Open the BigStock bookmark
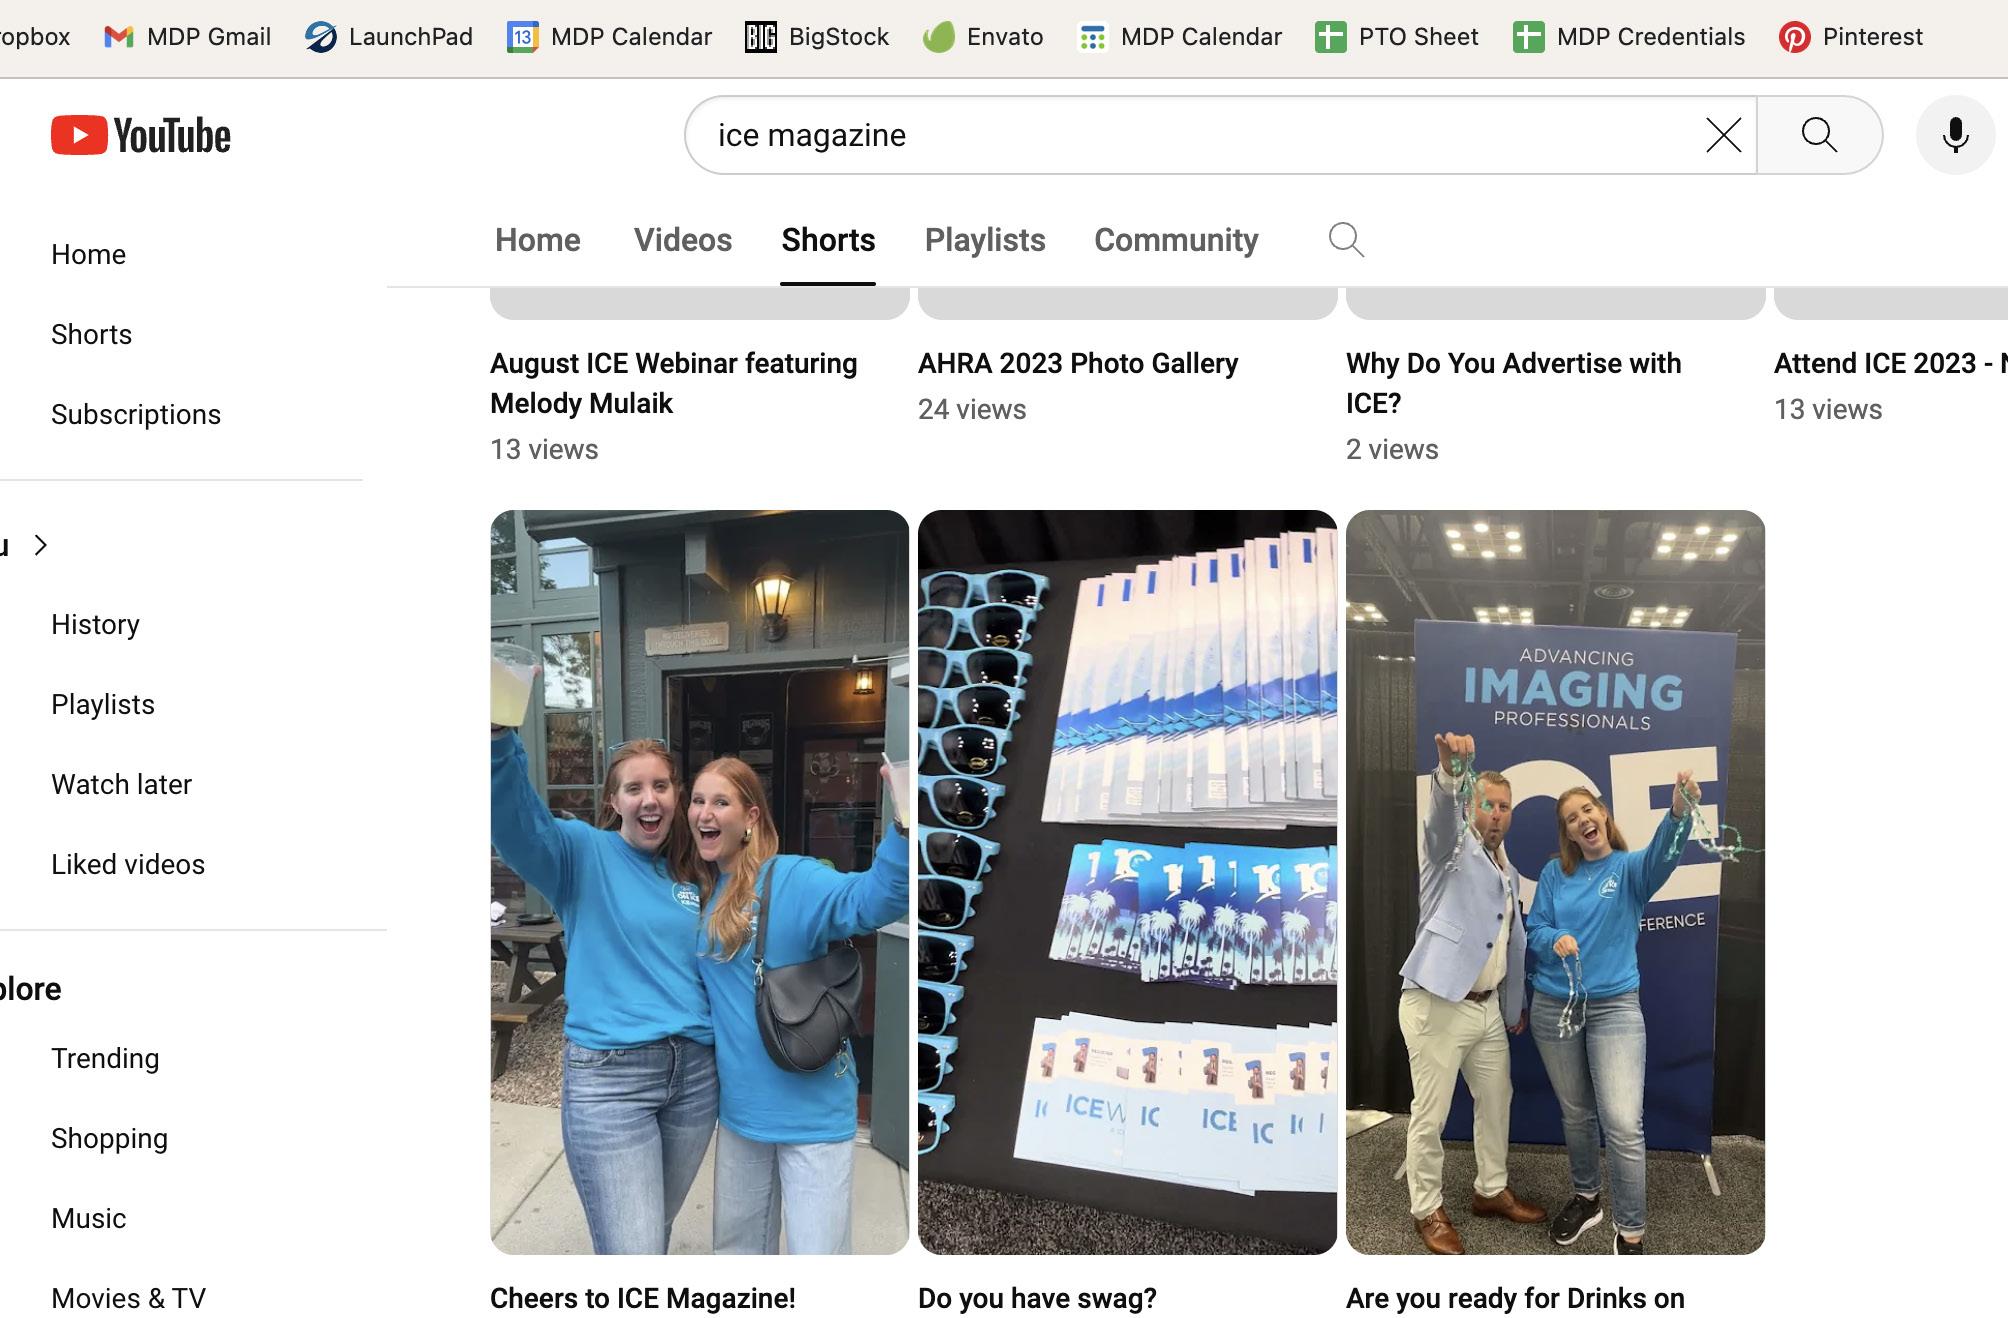Image resolution: width=2008 pixels, height=1318 pixels. coord(817,37)
